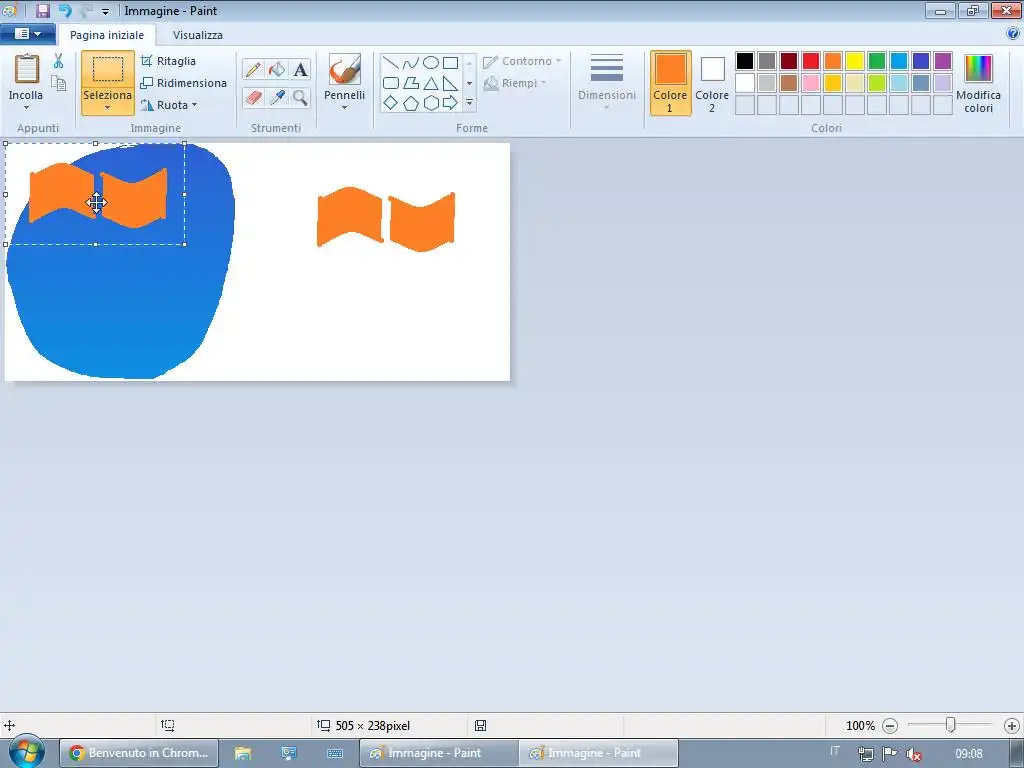Click the Undo arrow in title bar
1024x768 pixels.
(65, 10)
